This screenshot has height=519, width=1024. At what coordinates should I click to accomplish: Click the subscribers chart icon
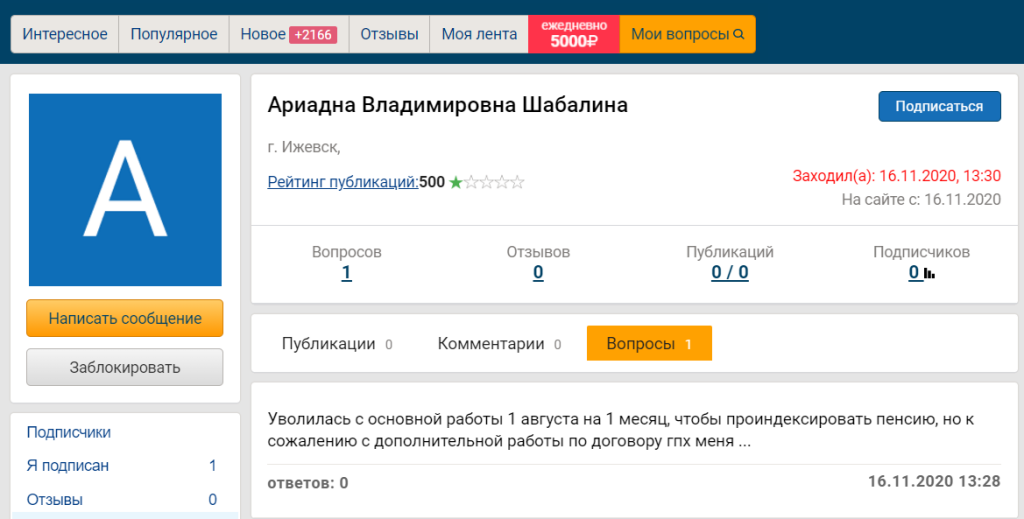(929, 273)
